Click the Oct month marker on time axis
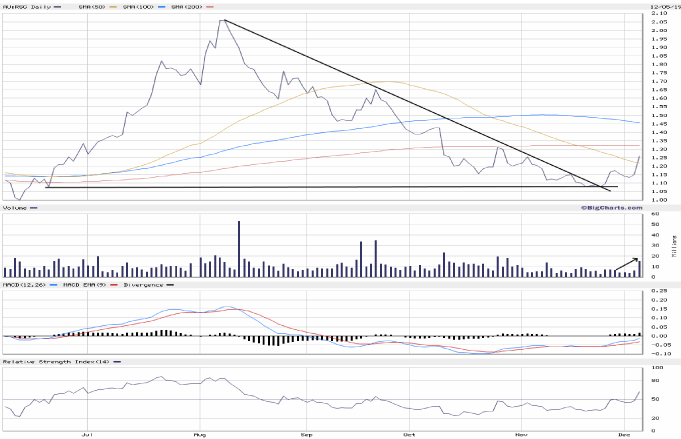Viewport: 681px width, 439px height. click(x=409, y=435)
